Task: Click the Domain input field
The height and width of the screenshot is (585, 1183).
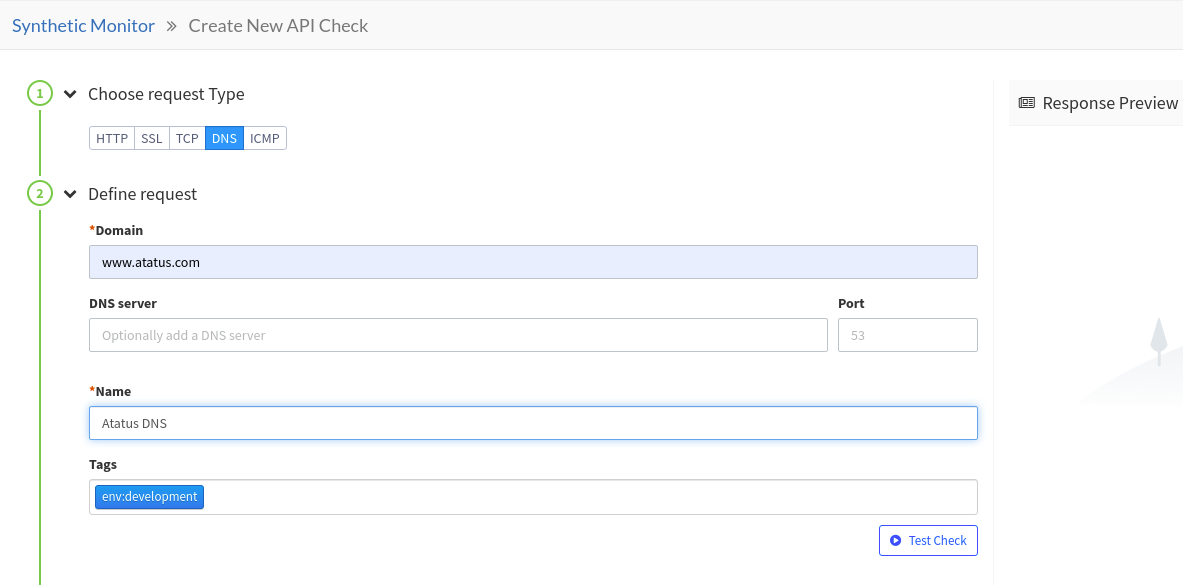Action: point(533,262)
